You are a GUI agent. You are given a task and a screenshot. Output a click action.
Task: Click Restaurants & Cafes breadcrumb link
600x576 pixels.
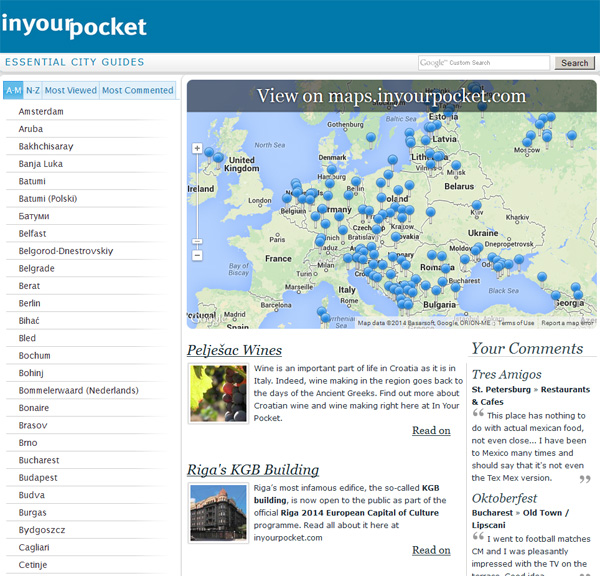(531, 396)
